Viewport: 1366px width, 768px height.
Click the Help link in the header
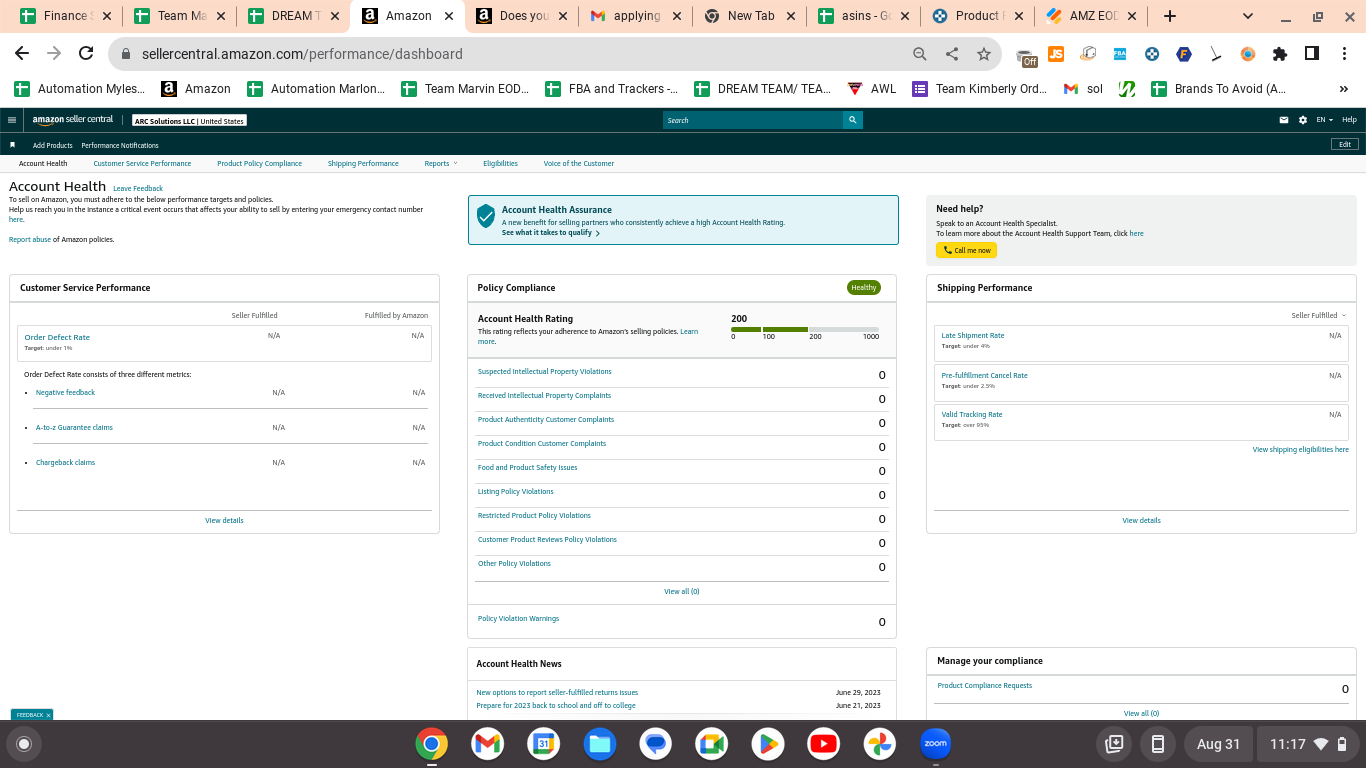(1349, 120)
